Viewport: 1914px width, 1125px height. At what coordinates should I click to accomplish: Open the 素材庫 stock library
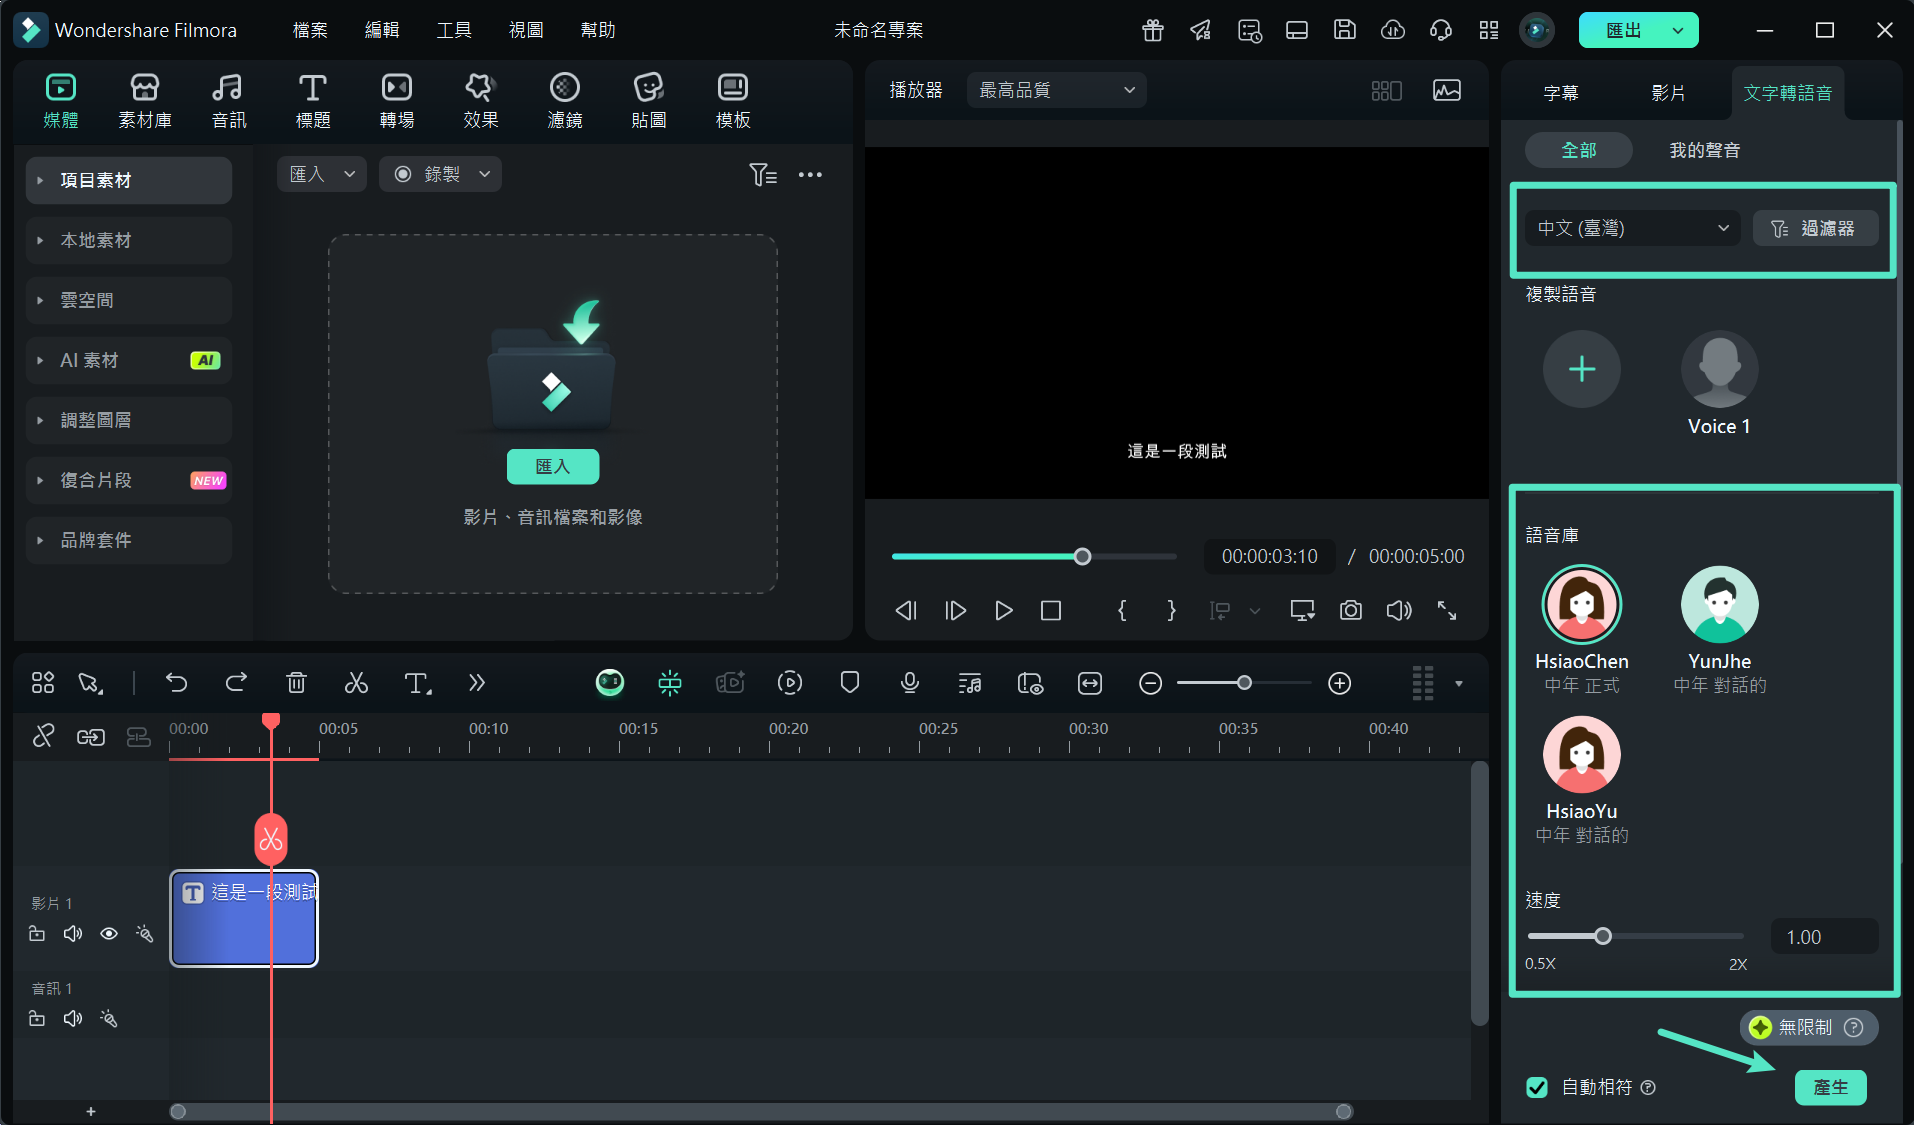click(145, 101)
